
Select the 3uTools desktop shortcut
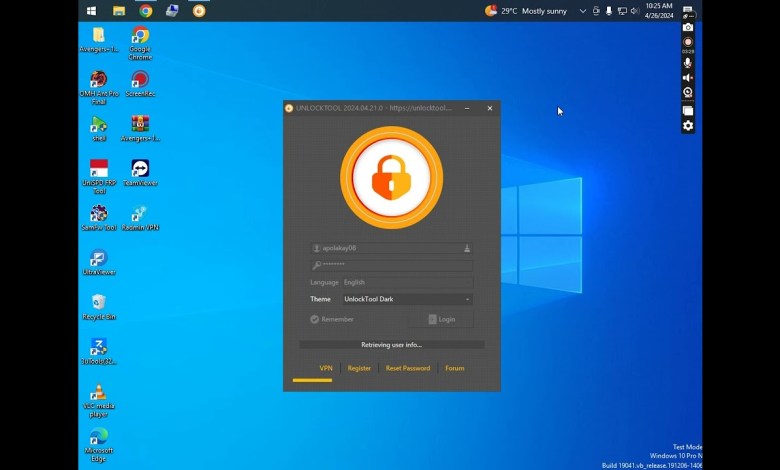99,351
